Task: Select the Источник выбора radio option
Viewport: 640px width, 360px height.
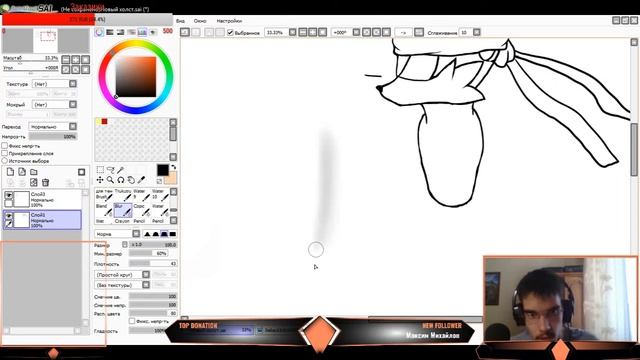Action: point(5,161)
